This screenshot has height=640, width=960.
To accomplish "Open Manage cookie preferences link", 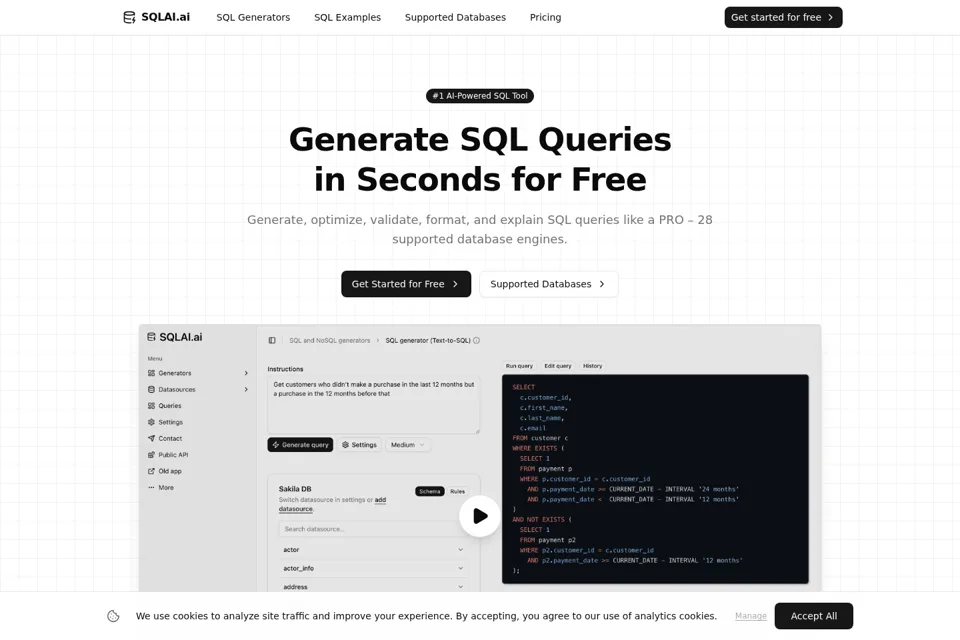I will pos(751,616).
